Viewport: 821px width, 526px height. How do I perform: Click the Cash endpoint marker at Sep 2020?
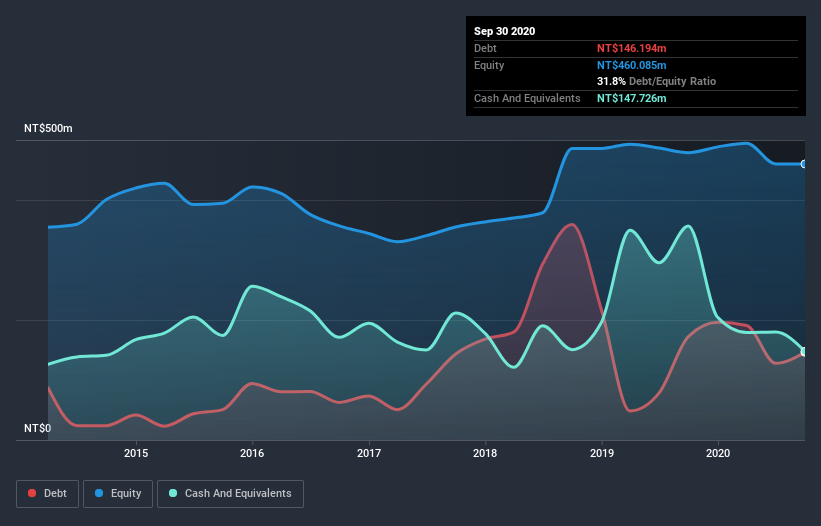(x=804, y=352)
